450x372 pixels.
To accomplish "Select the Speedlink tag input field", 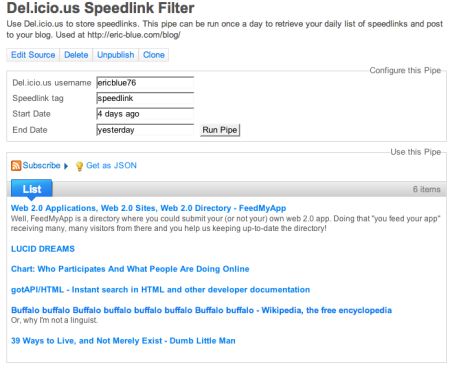I will click(x=145, y=98).
